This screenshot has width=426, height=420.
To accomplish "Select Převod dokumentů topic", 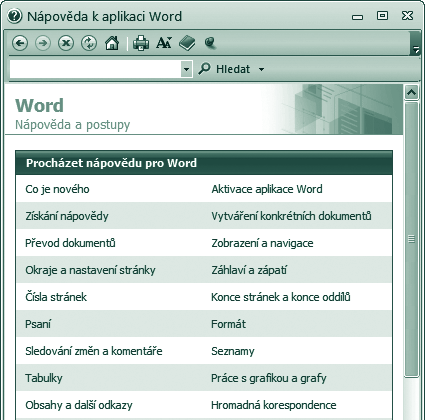I will pyautogui.click(x=70, y=243).
